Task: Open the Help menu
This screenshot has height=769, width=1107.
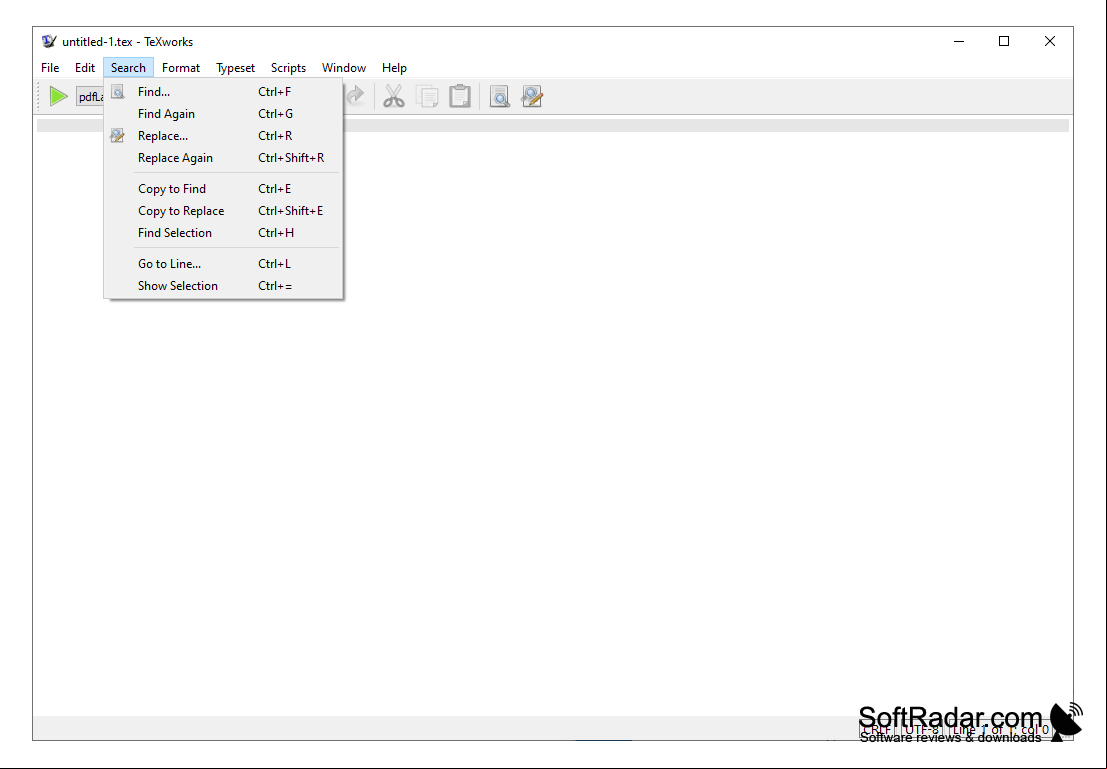Action: coord(394,68)
